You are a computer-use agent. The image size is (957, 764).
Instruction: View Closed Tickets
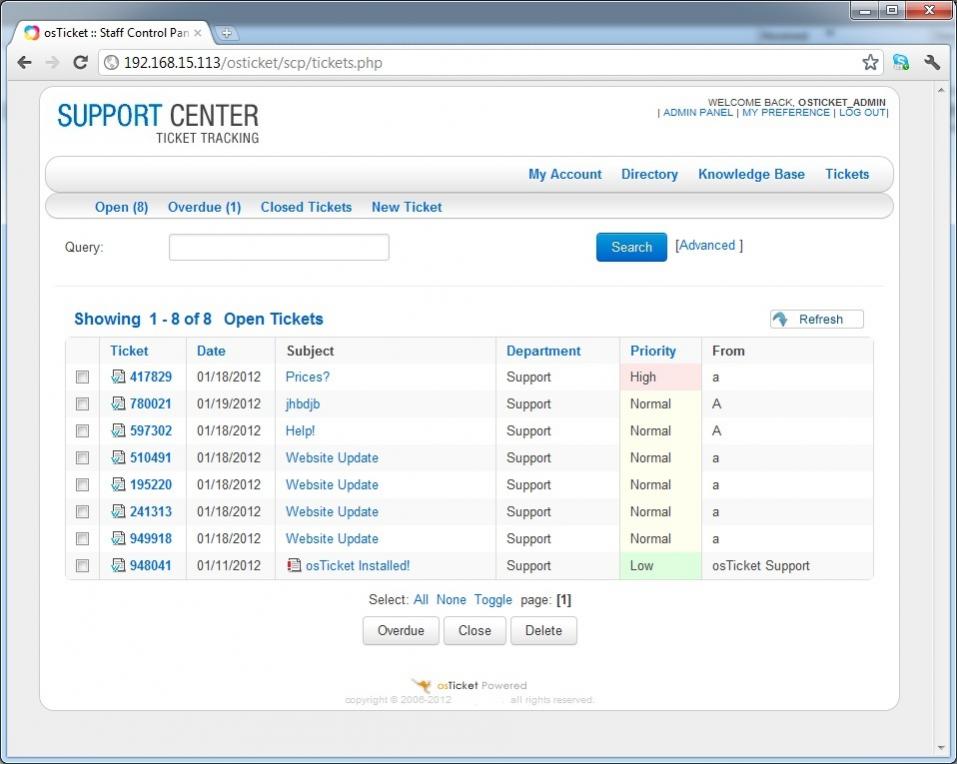[x=306, y=207]
